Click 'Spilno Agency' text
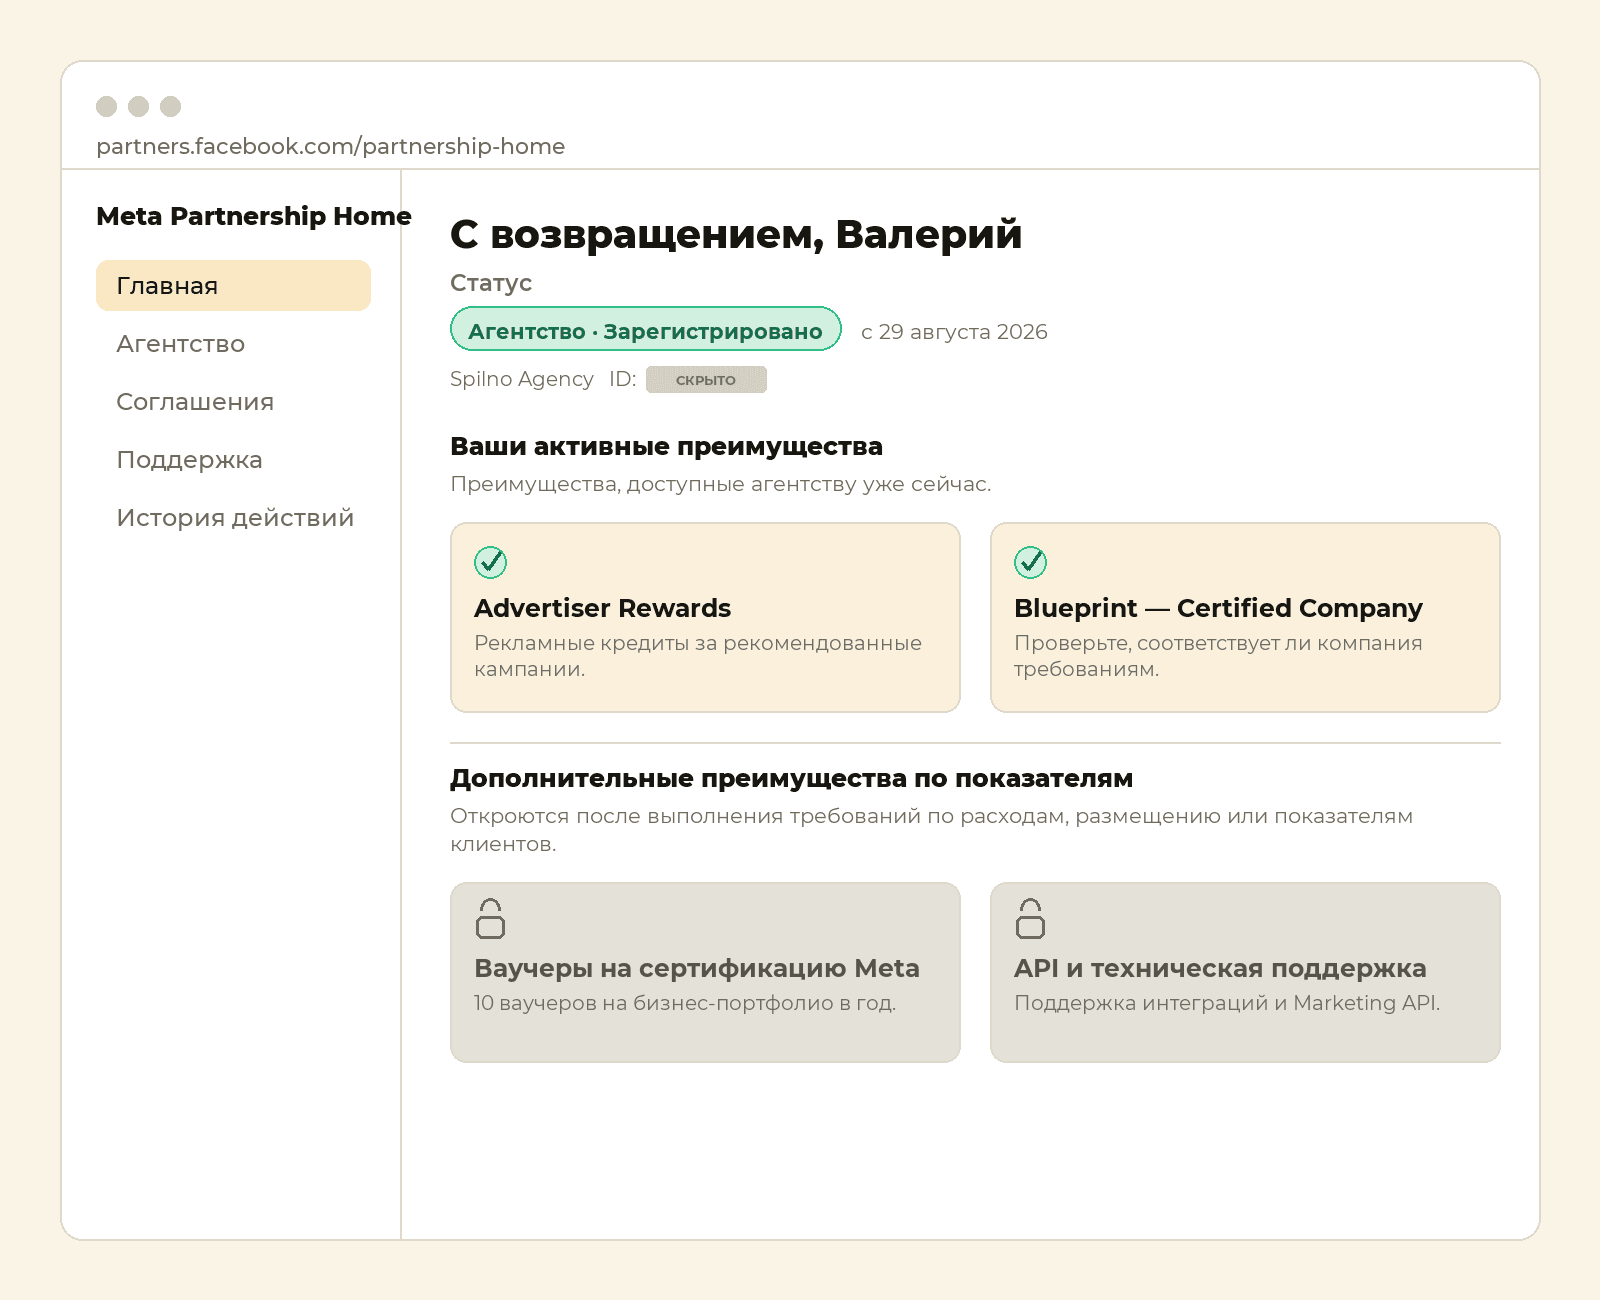The width and height of the screenshot is (1600, 1300). coord(522,379)
